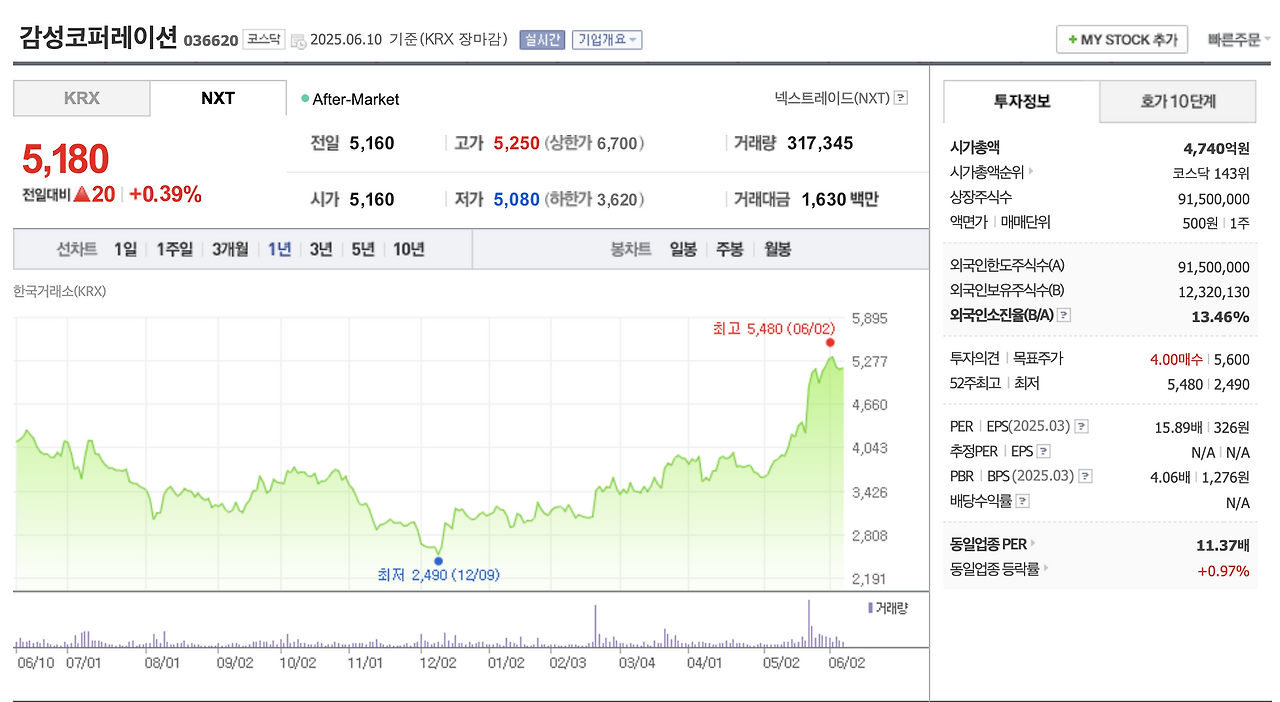Open the help icon next to 추정PER EPS
Image resolution: width=1280 pixels, height=702 pixels.
click(x=1042, y=451)
